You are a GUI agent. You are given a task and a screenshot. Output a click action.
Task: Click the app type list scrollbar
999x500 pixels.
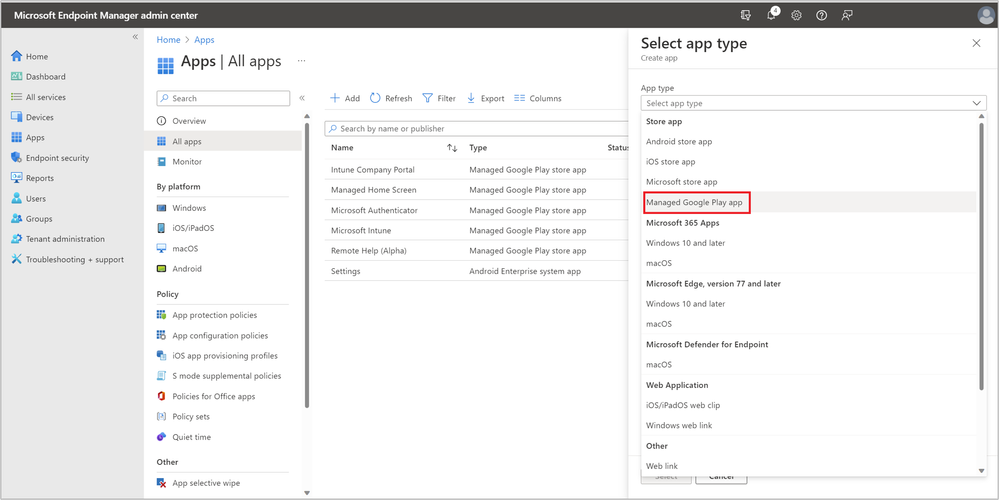(982, 255)
